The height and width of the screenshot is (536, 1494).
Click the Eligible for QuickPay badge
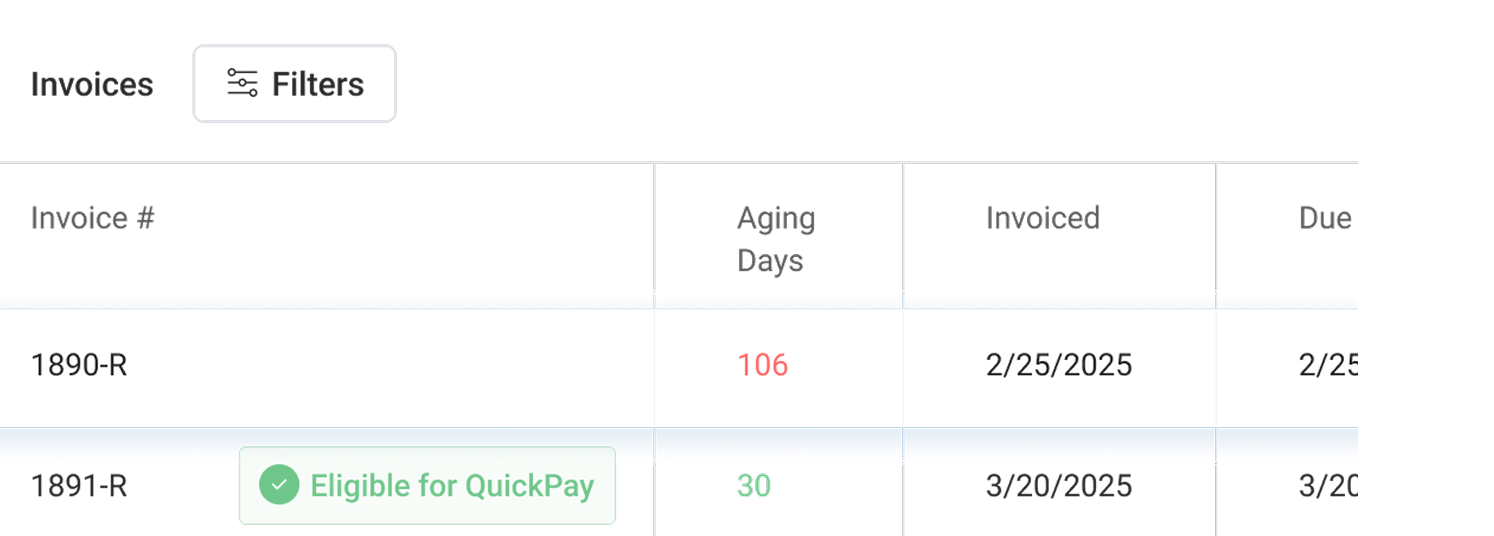(x=427, y=485)
